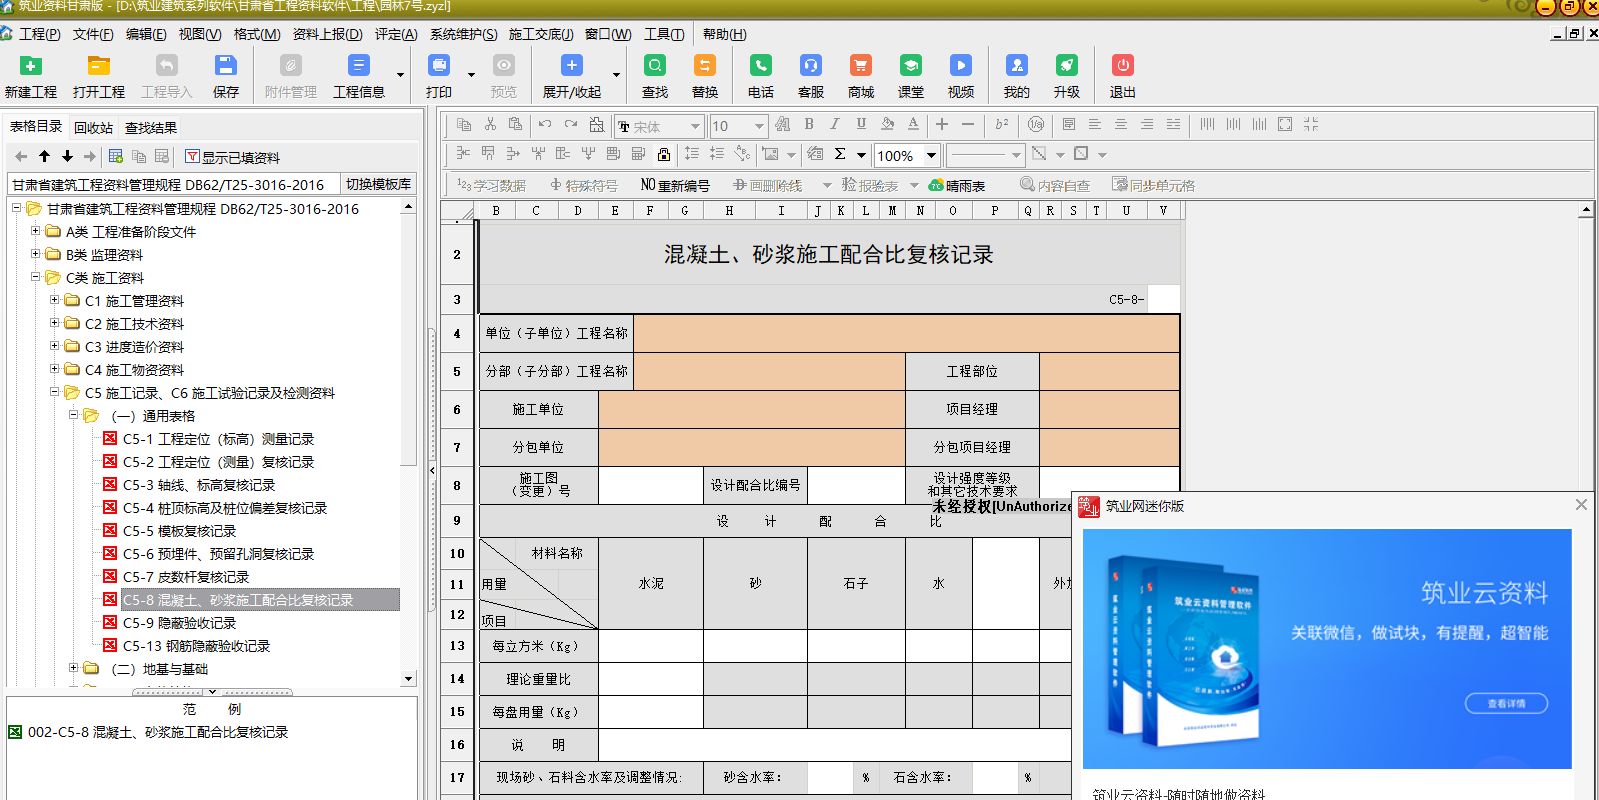
Task: Expand the B类 监理资料 node
Action: pyautogui.click(x=36, y=254)
